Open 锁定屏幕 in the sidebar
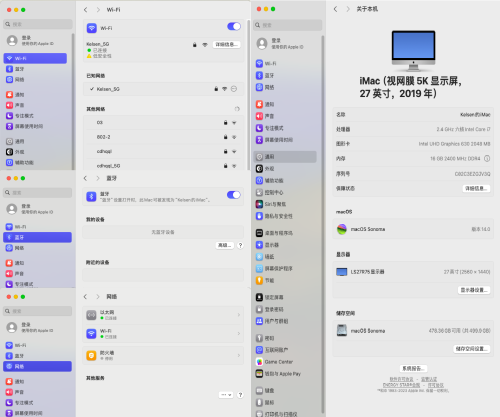Viewport: 500px width, 417px height. (270, 297)
